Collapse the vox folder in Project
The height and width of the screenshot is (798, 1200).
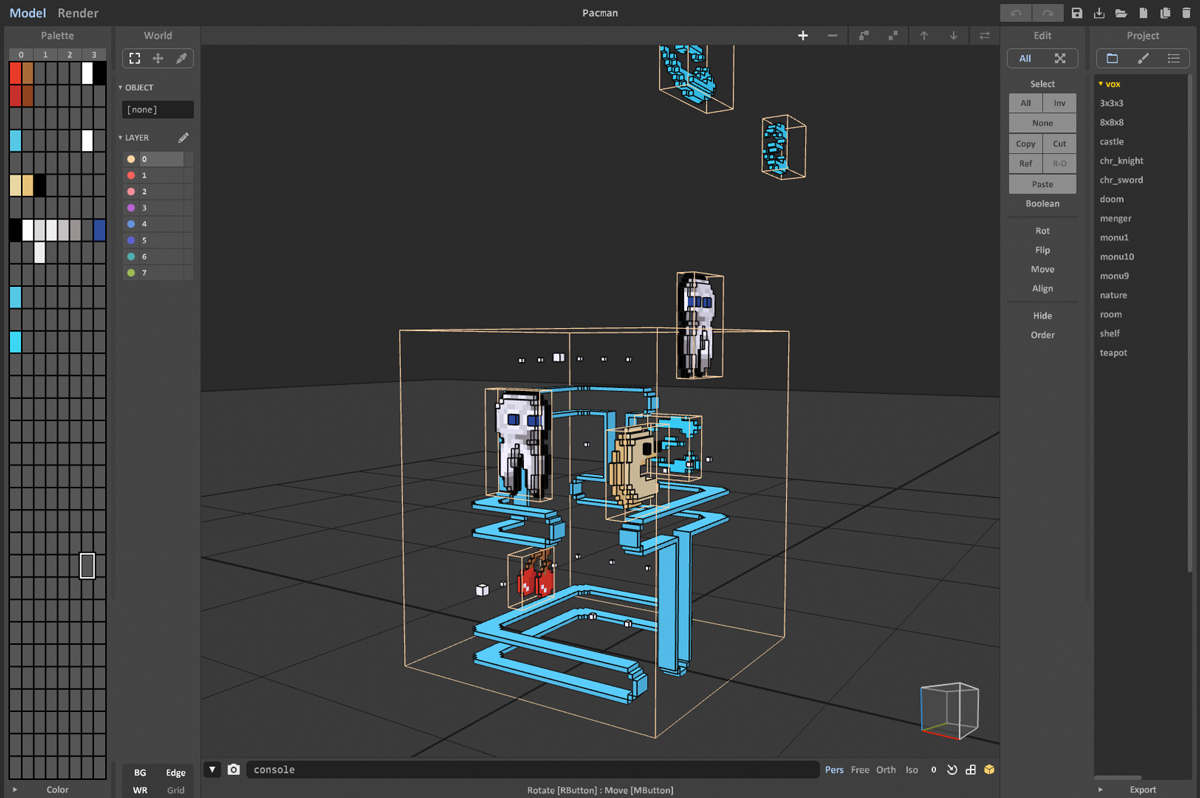[1101, 84]
